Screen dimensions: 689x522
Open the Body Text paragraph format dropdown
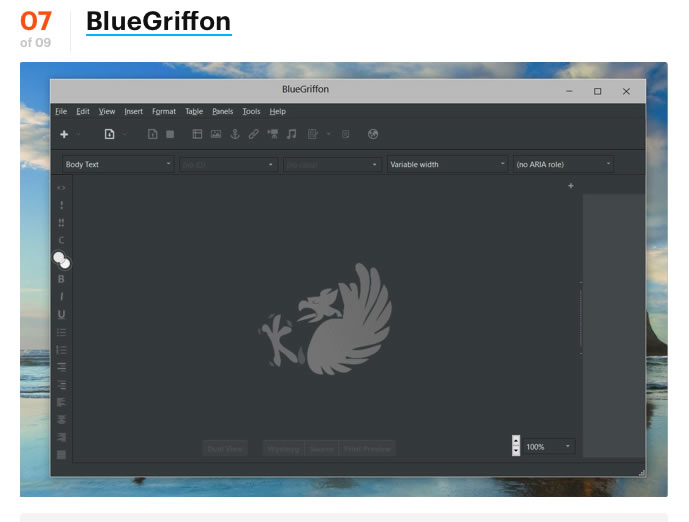click(x=117, y=164)
